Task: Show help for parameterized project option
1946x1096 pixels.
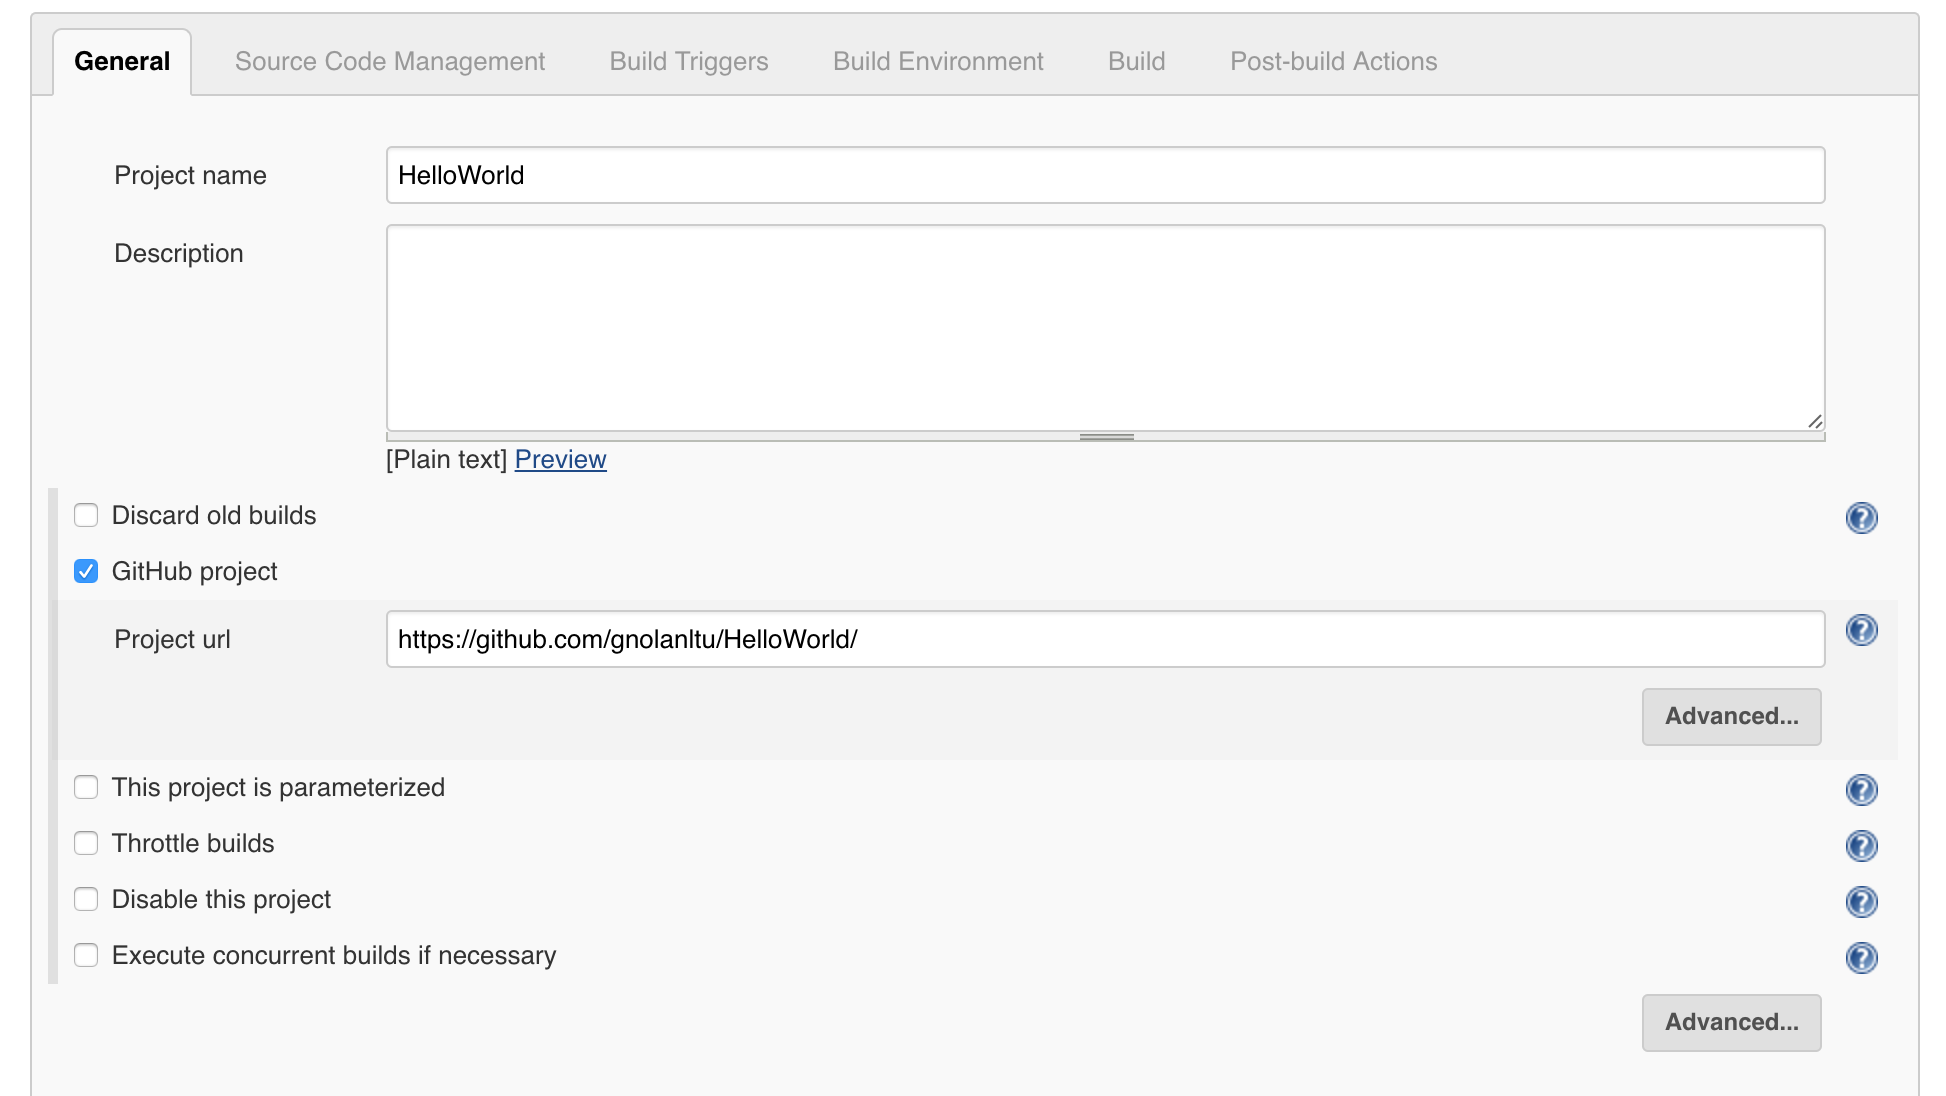Action: 1860,790
